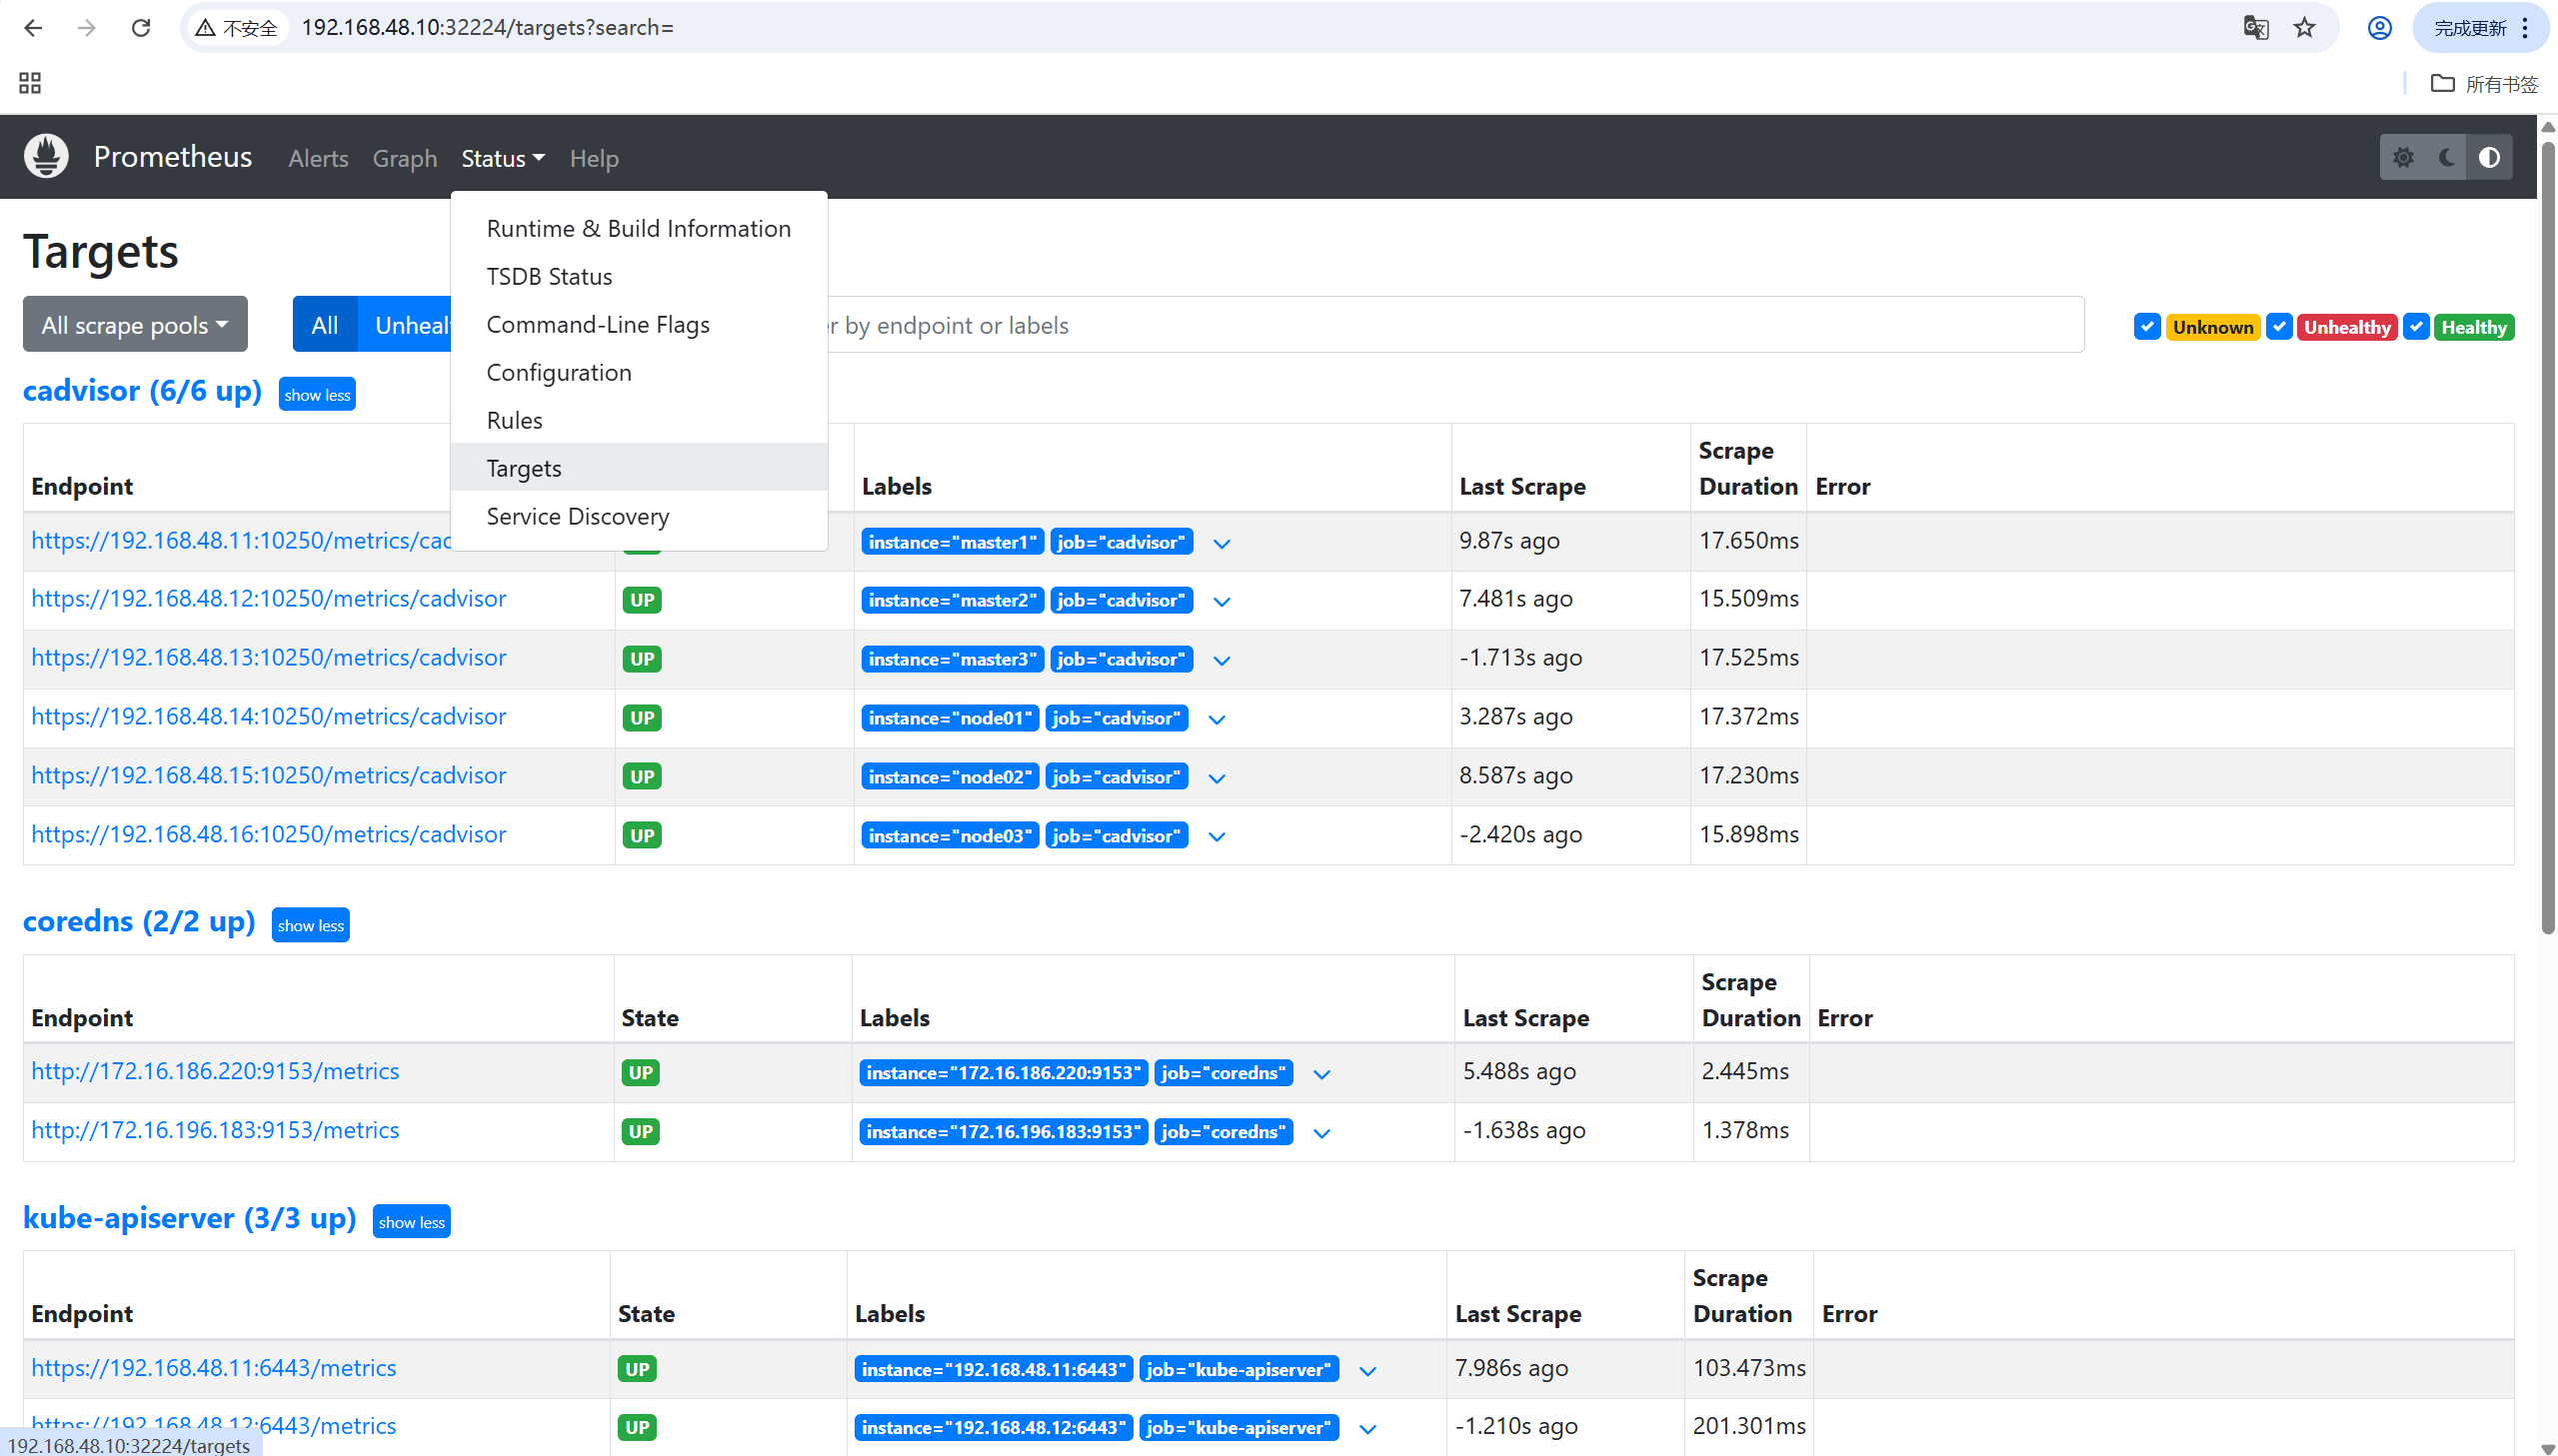Open Configuration from Status menu
The image size is (2558, 1456).
pyautogui.click(x=639, y=372)
